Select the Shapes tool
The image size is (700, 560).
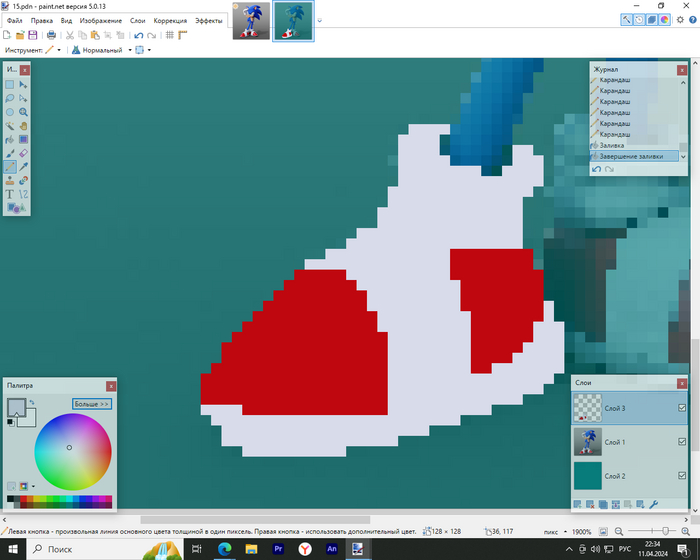(x=17, y=208)
